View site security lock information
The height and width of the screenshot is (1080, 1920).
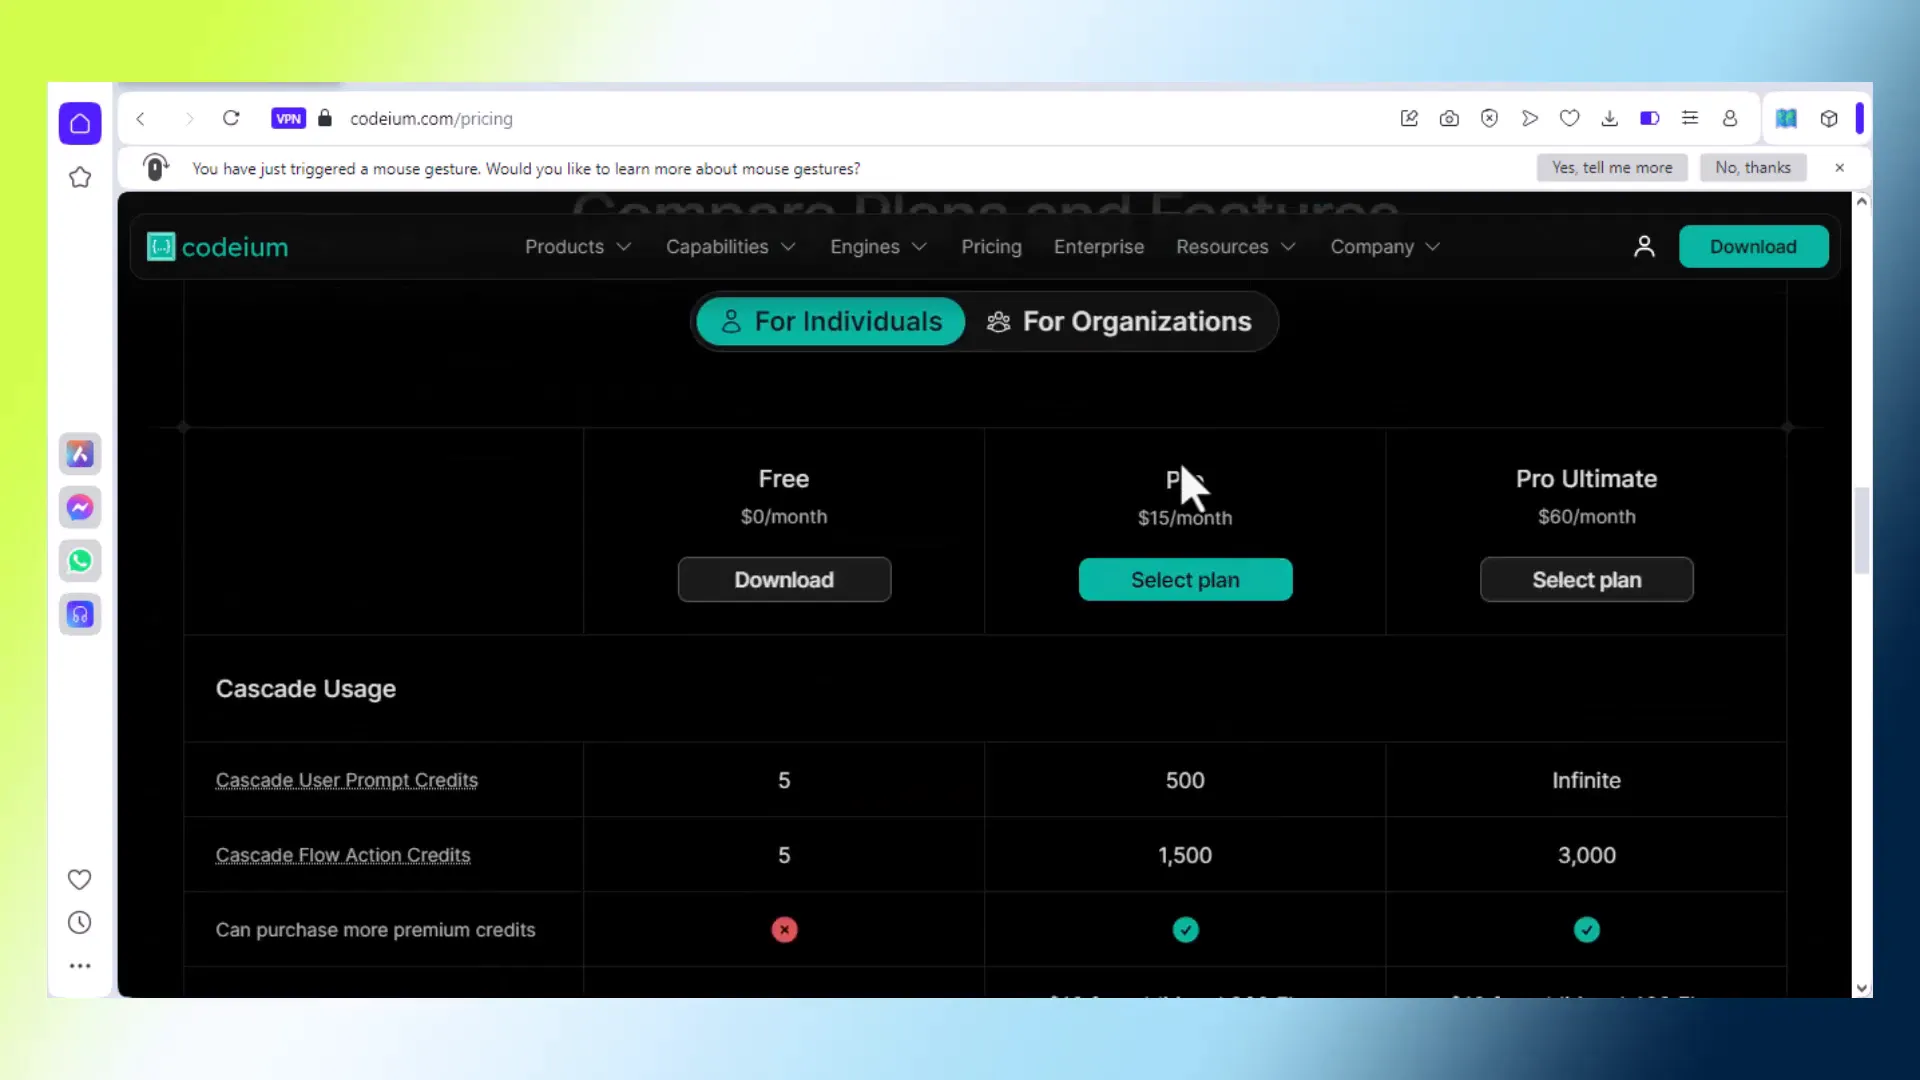[325, 118]
